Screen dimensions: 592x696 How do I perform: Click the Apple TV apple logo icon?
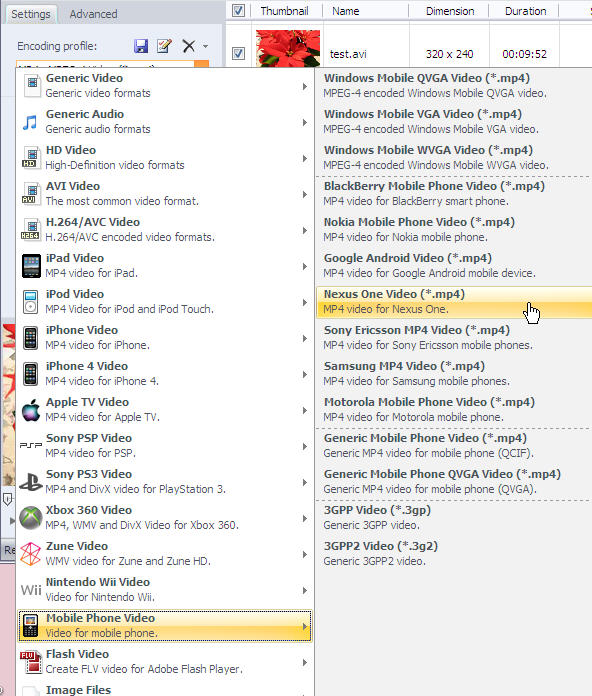click(31, 410)
